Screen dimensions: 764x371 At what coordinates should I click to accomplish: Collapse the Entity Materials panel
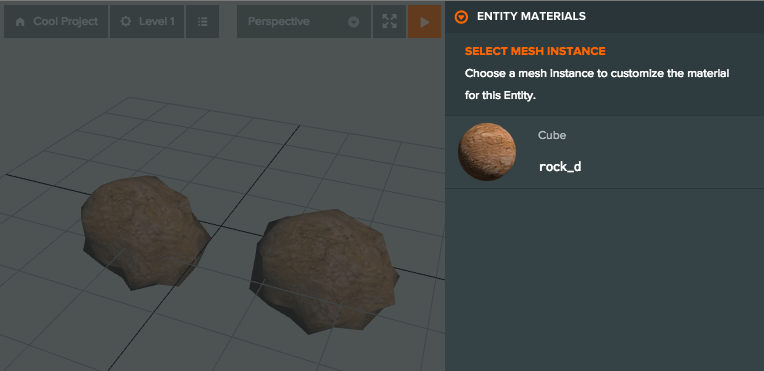(x=461, y=17)
